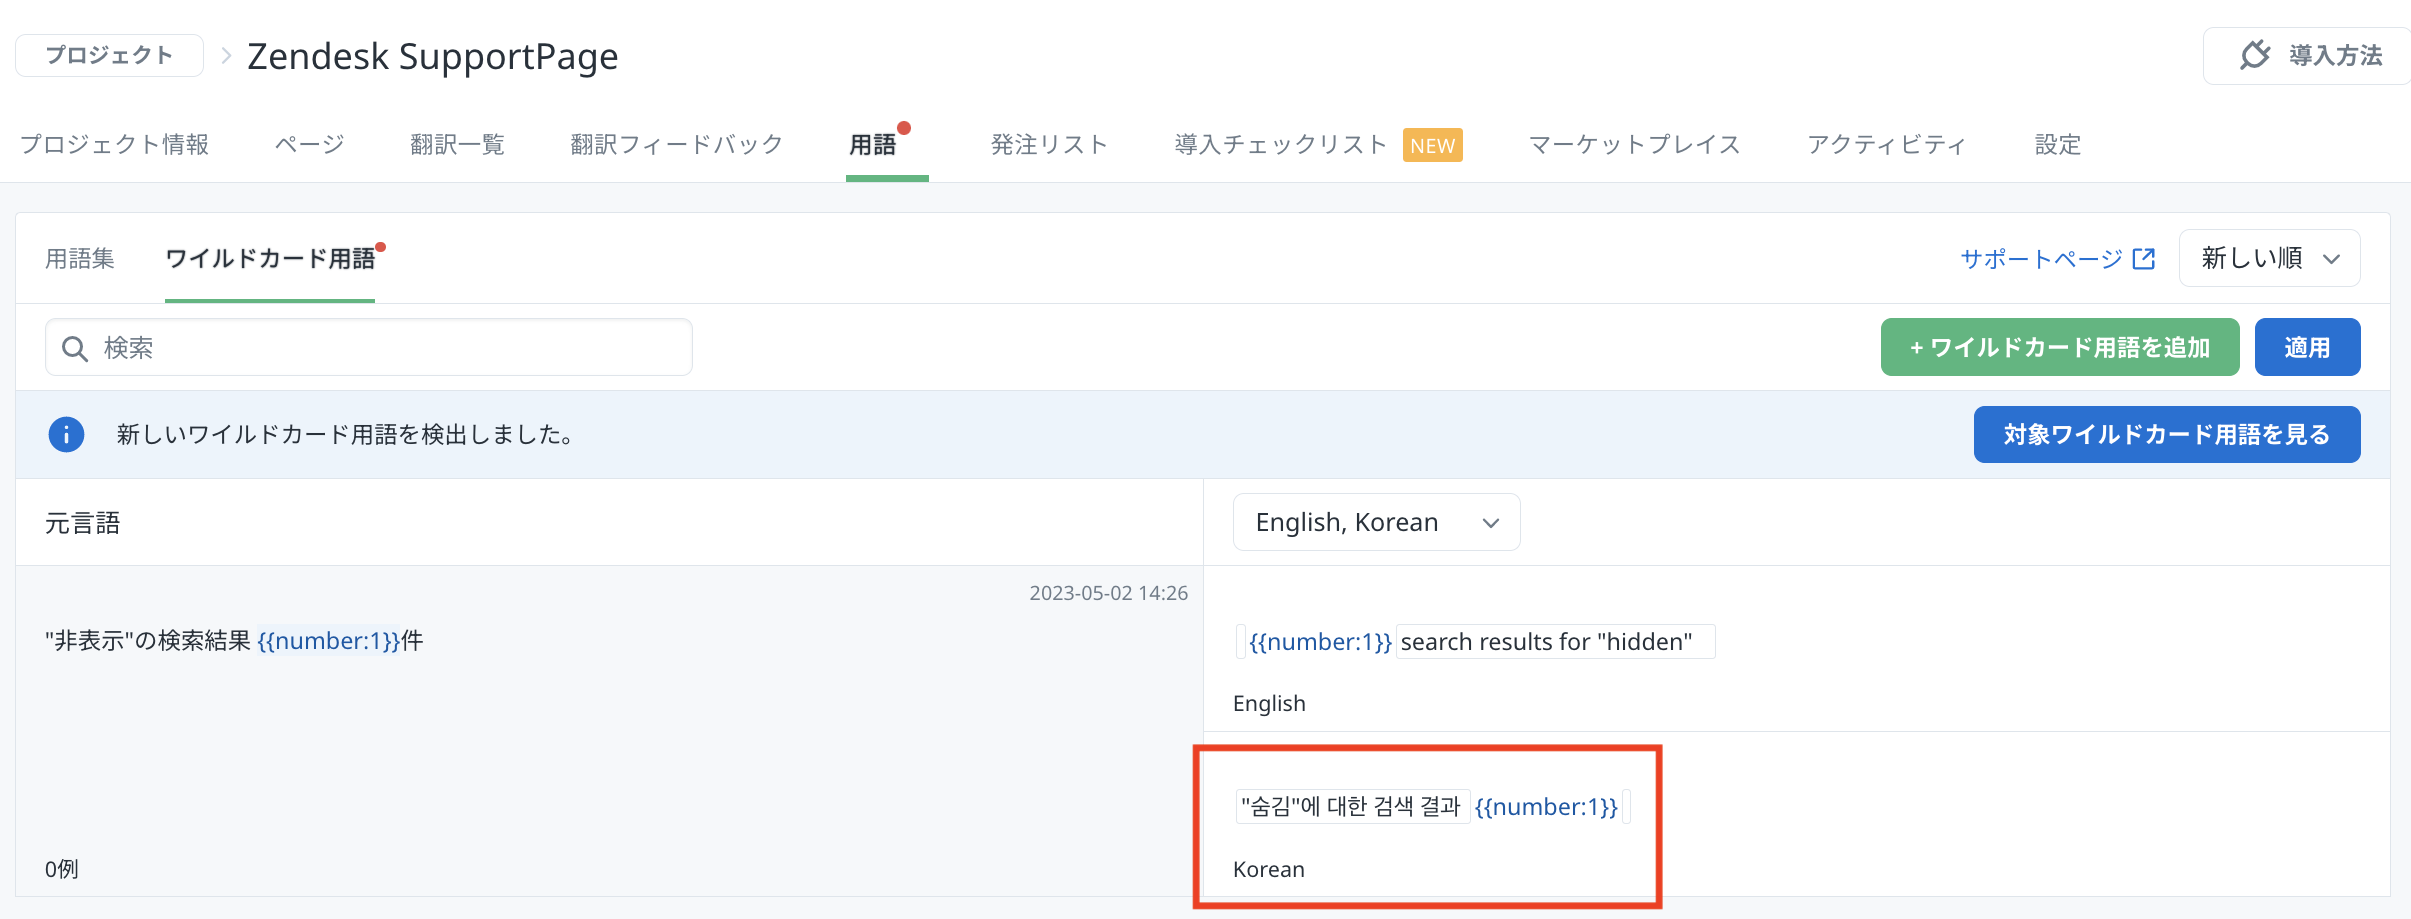Open the 設定 tab
Image resolution: width=2411 pixels, height=919 pixels.
2057,145
